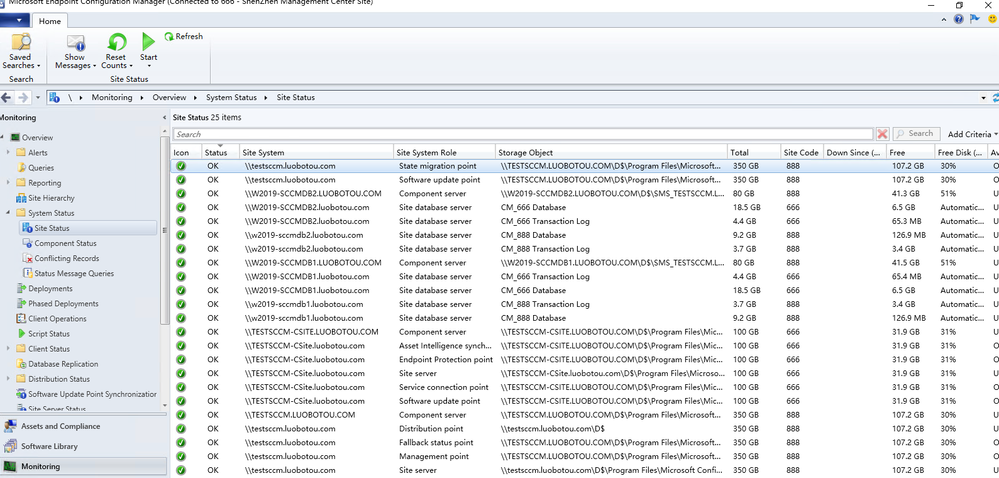Viewport: 999px width, 478px height.
Task: Select the Distribution point row
Action: (584, 429)
